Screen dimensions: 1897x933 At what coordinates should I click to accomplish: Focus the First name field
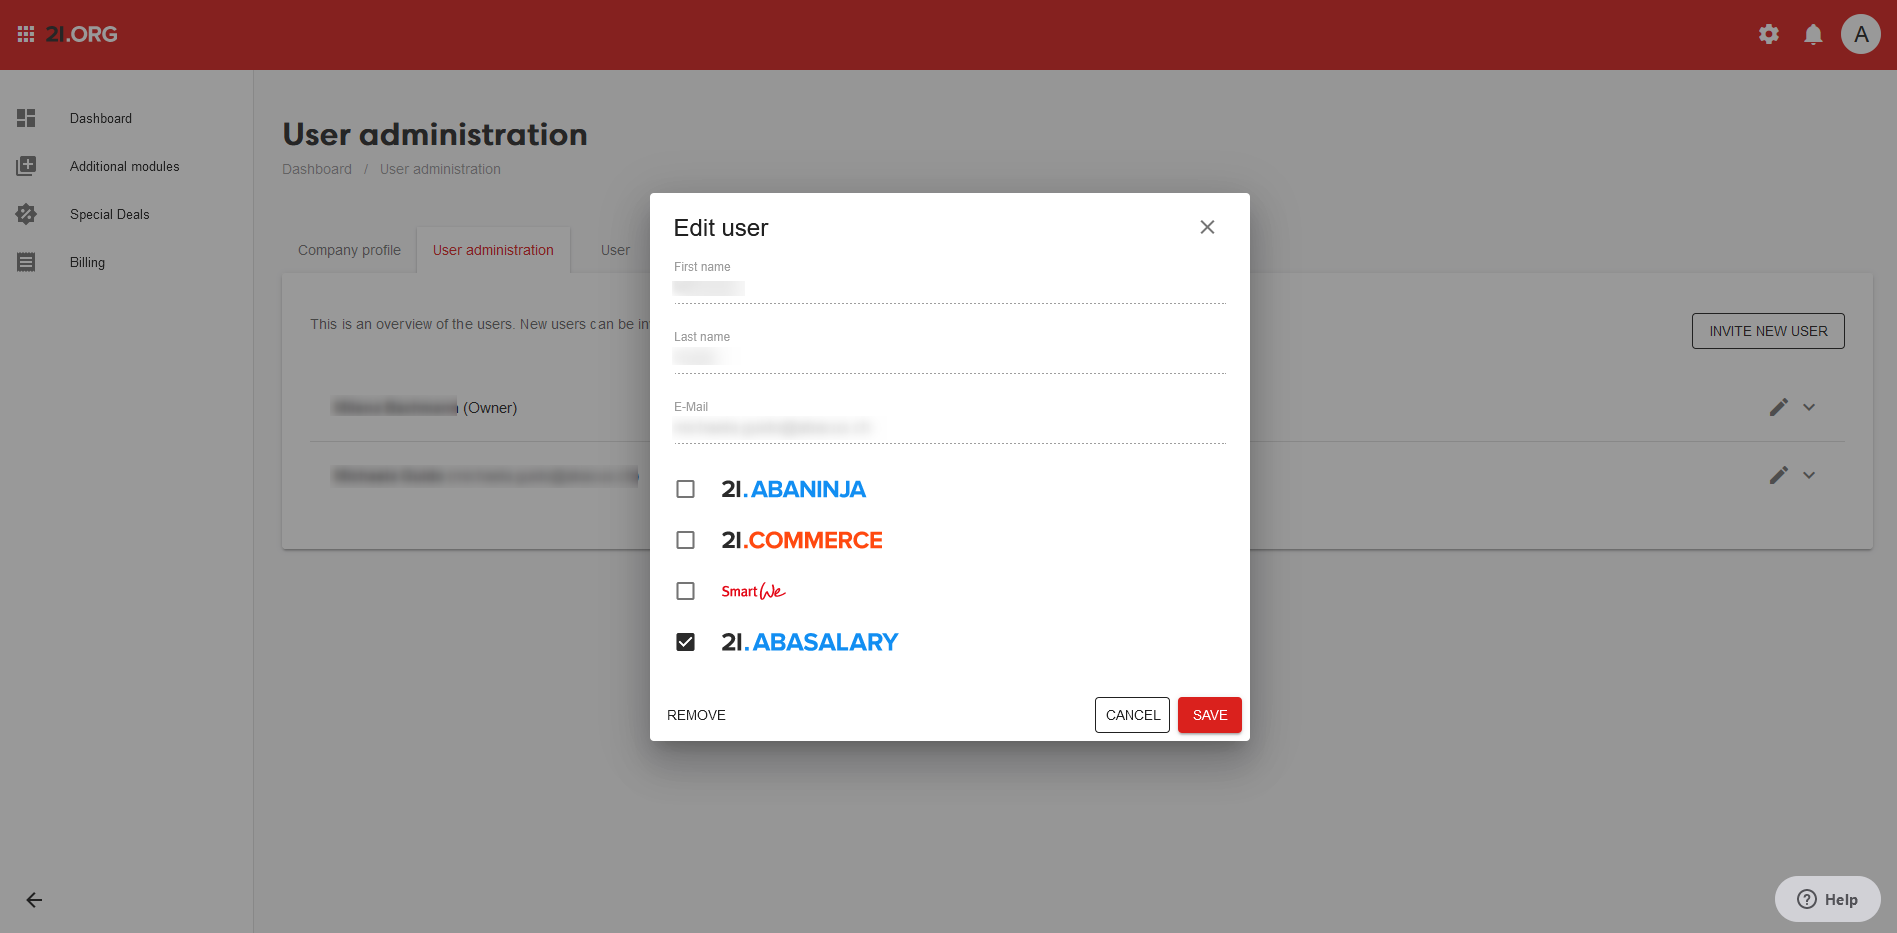pos(949,288)
